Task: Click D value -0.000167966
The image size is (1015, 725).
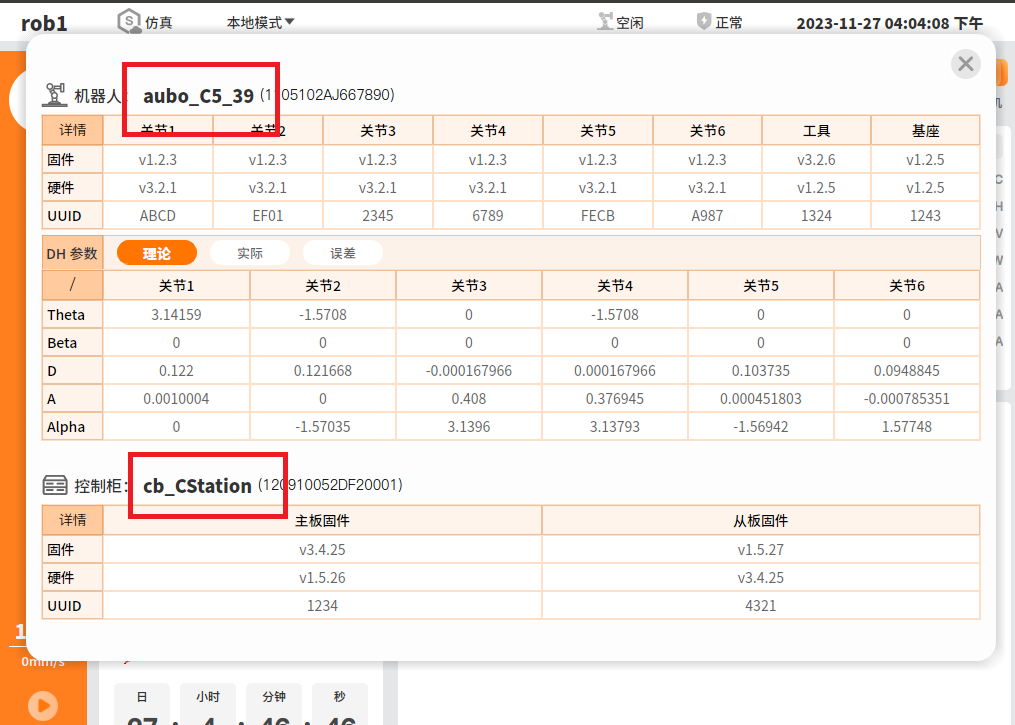Action: point(469,371)
